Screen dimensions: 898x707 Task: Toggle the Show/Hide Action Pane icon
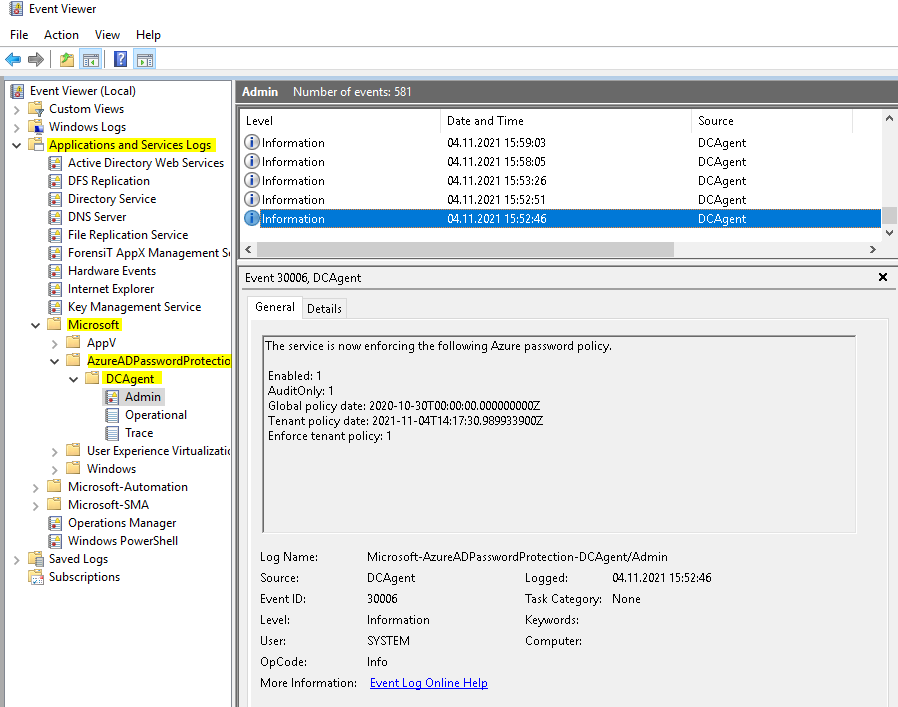point(144,59)
